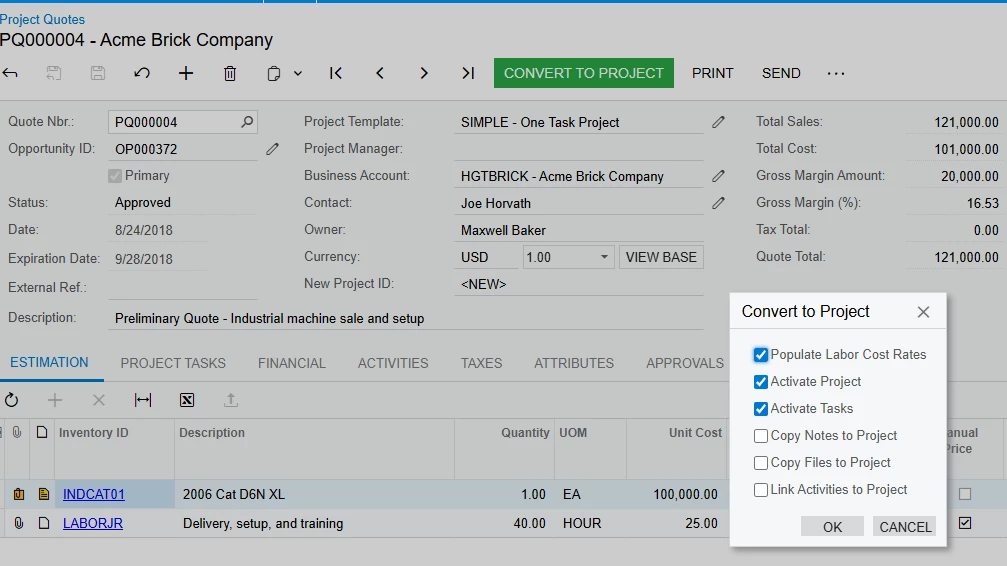The image size is (1007, 566).
Task: Switch to the Estimation tab
Action: click(49, 362)
